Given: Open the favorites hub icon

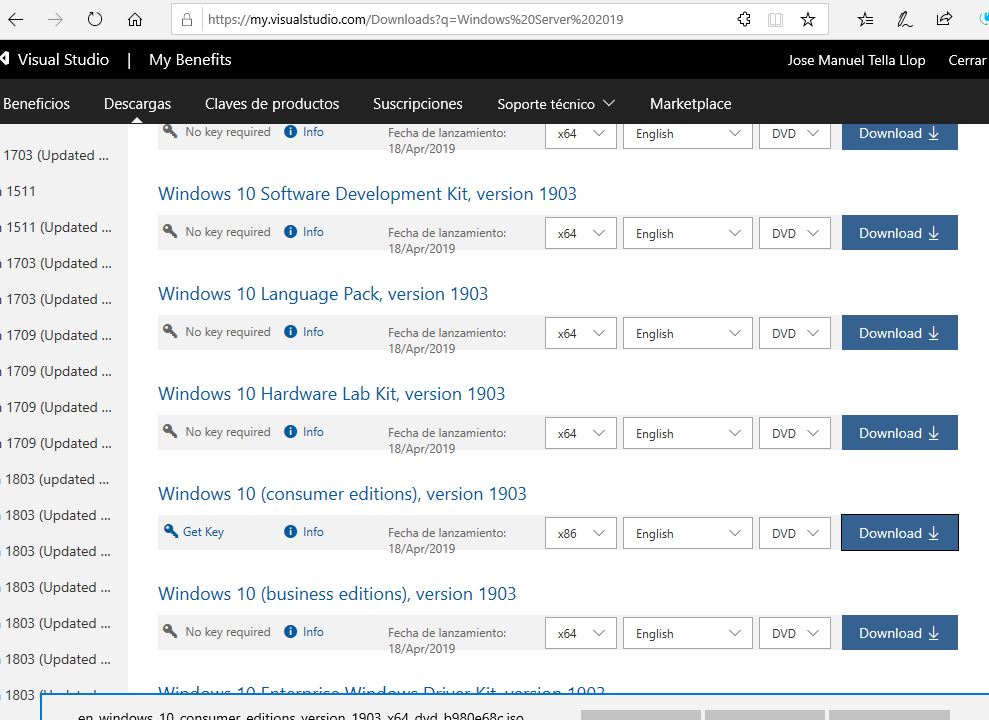Looking at the screenshot, I should 865,20.
